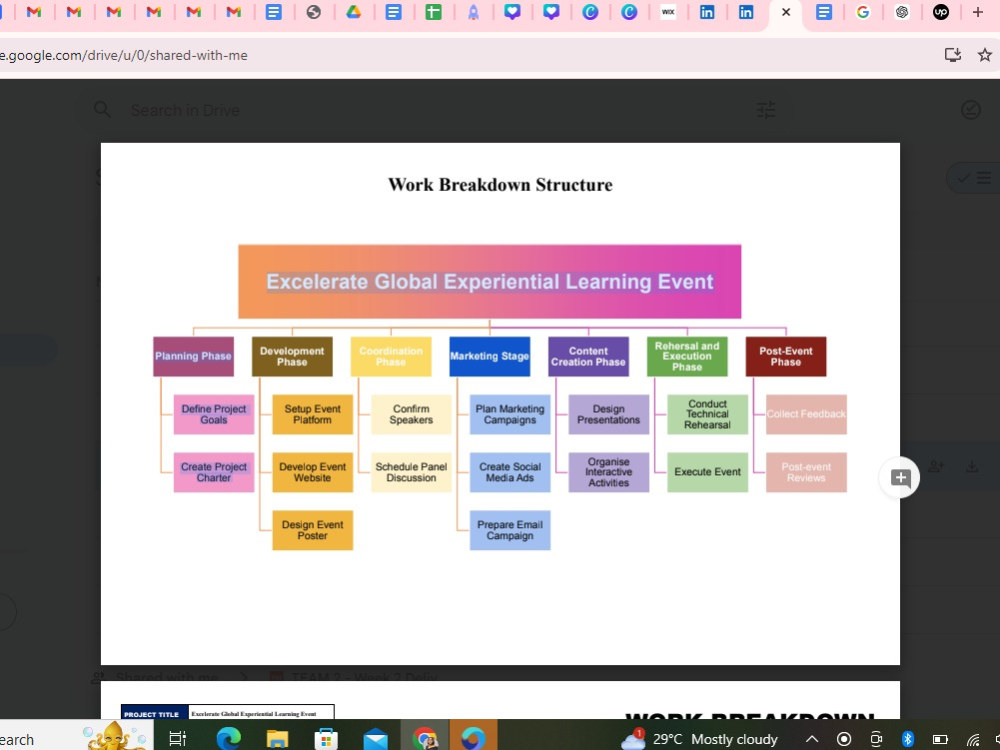Click the Schedule Panel Discussion box
1000x750 pixels.
411,472
